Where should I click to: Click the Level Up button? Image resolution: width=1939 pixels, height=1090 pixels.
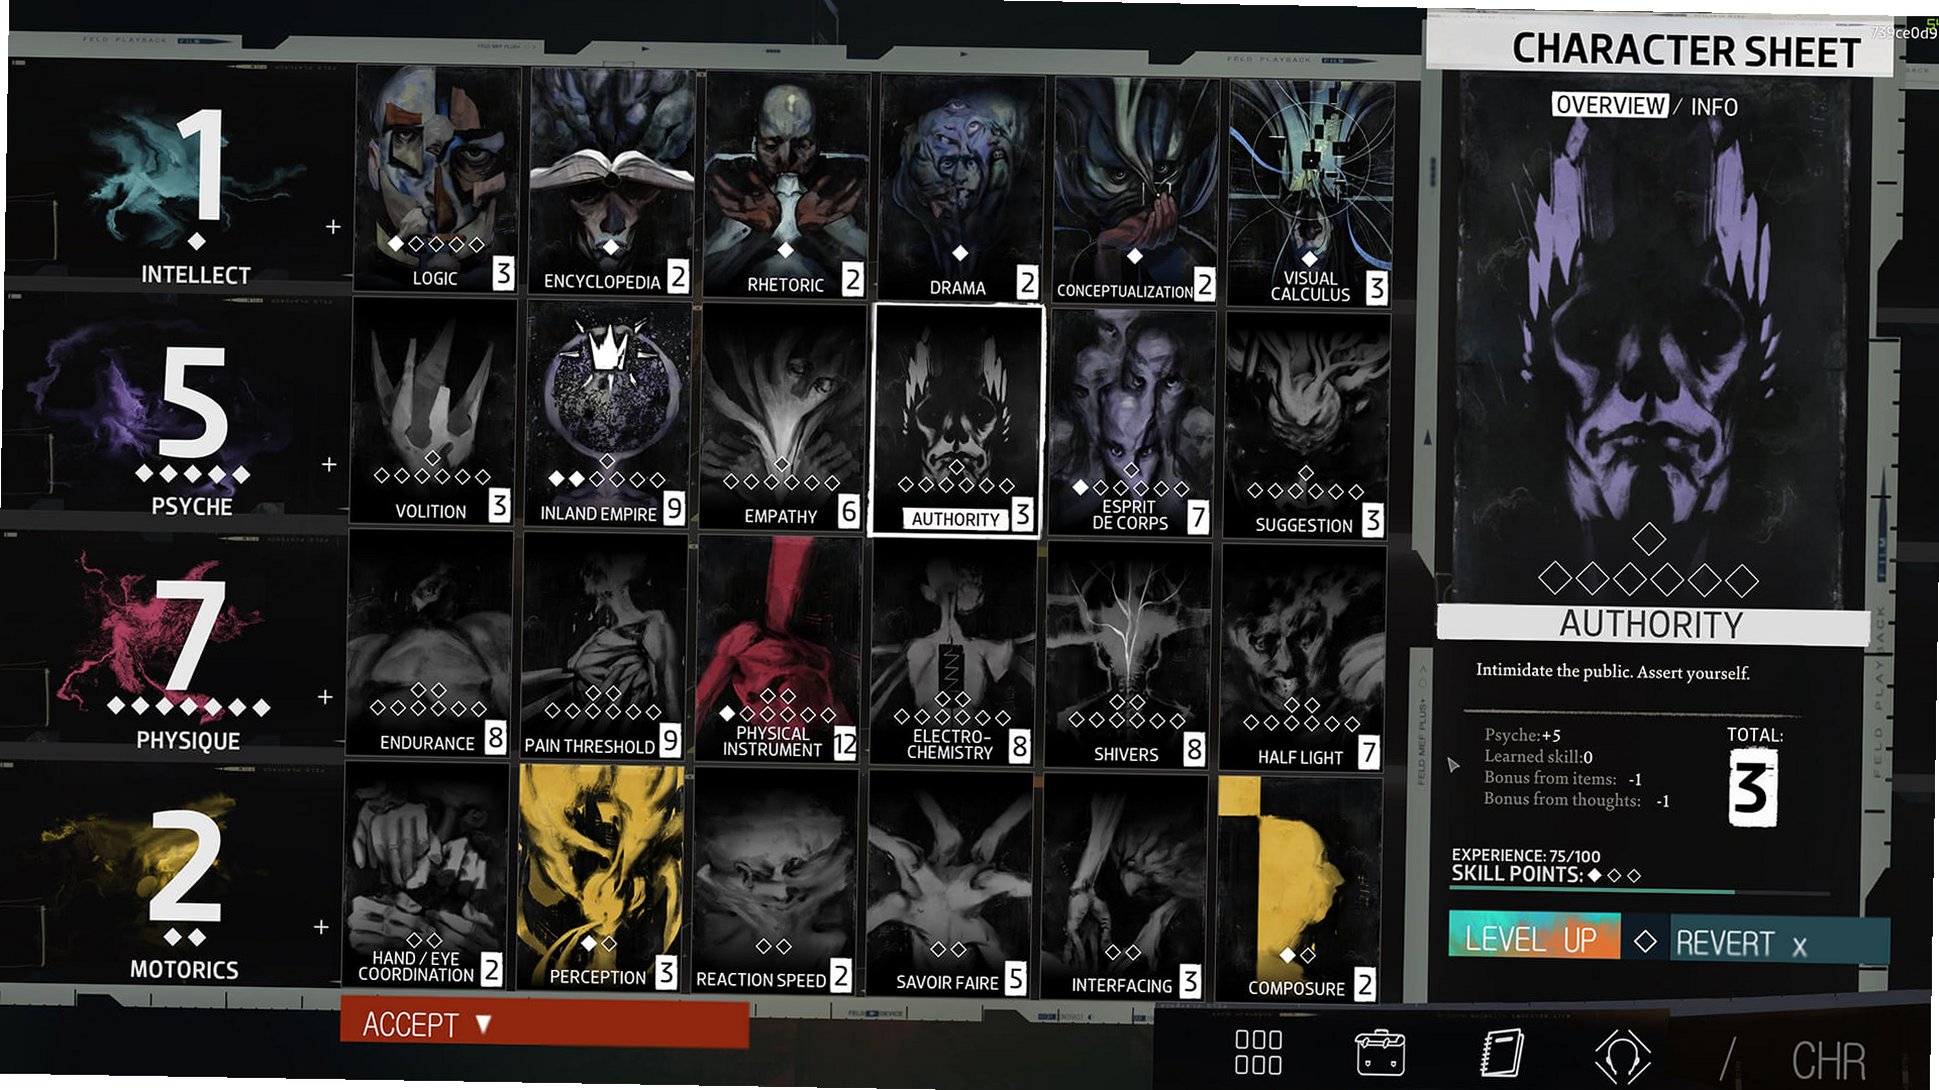[1533, 938]
